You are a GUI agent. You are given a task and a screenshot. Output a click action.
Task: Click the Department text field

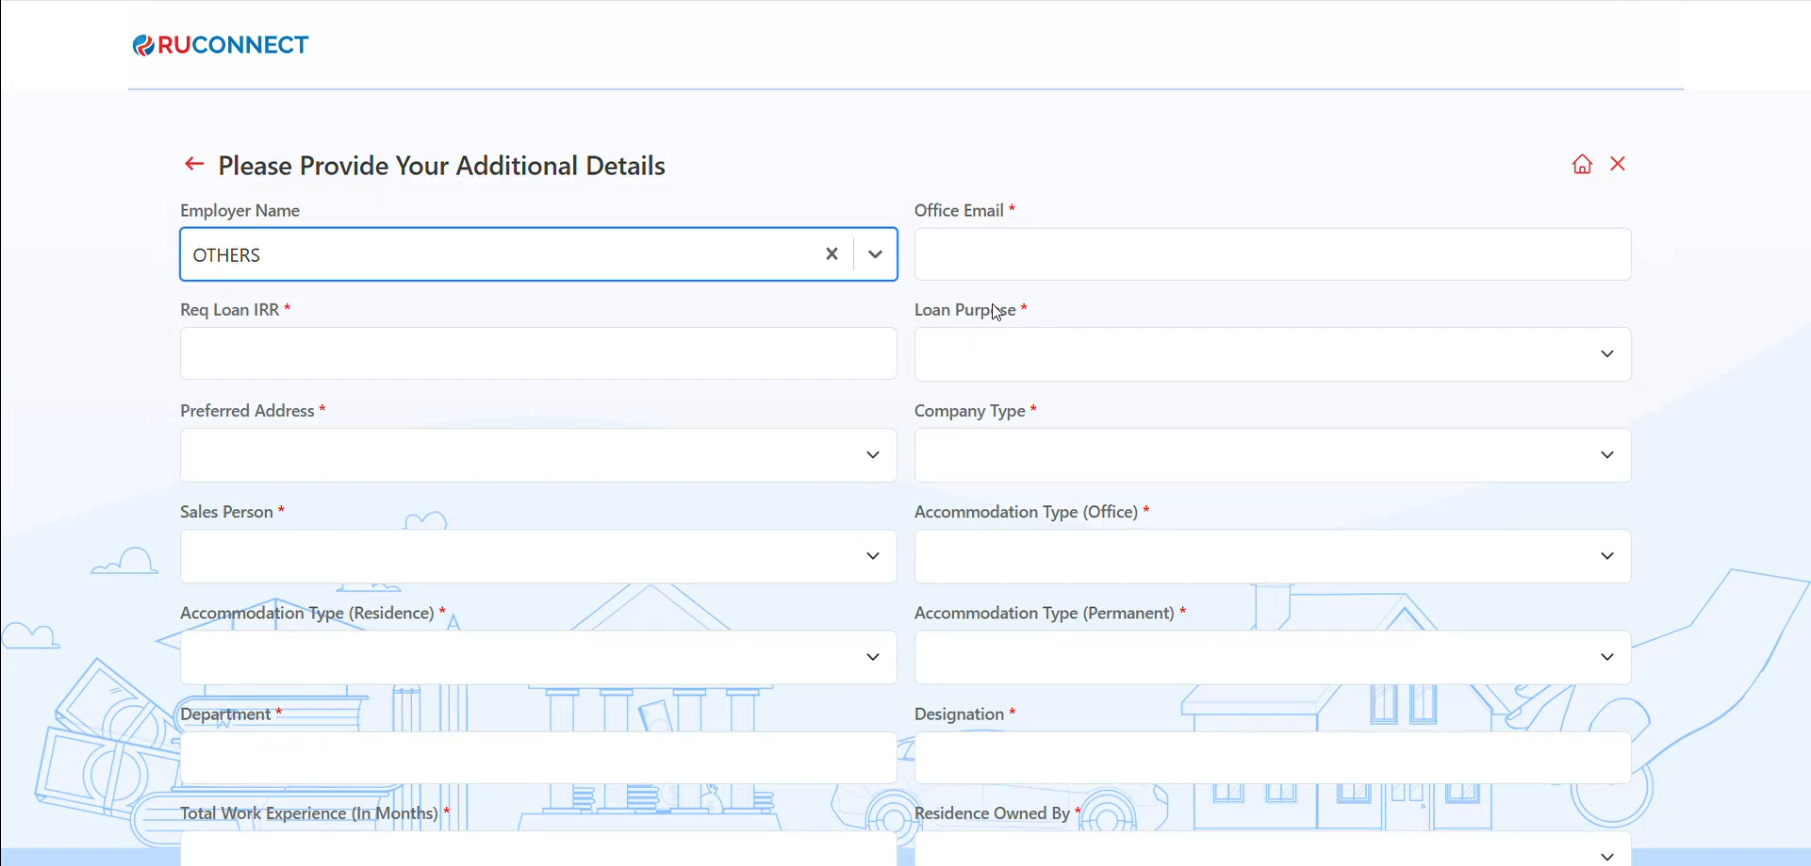pyautogui.click(x=538, y=757)
